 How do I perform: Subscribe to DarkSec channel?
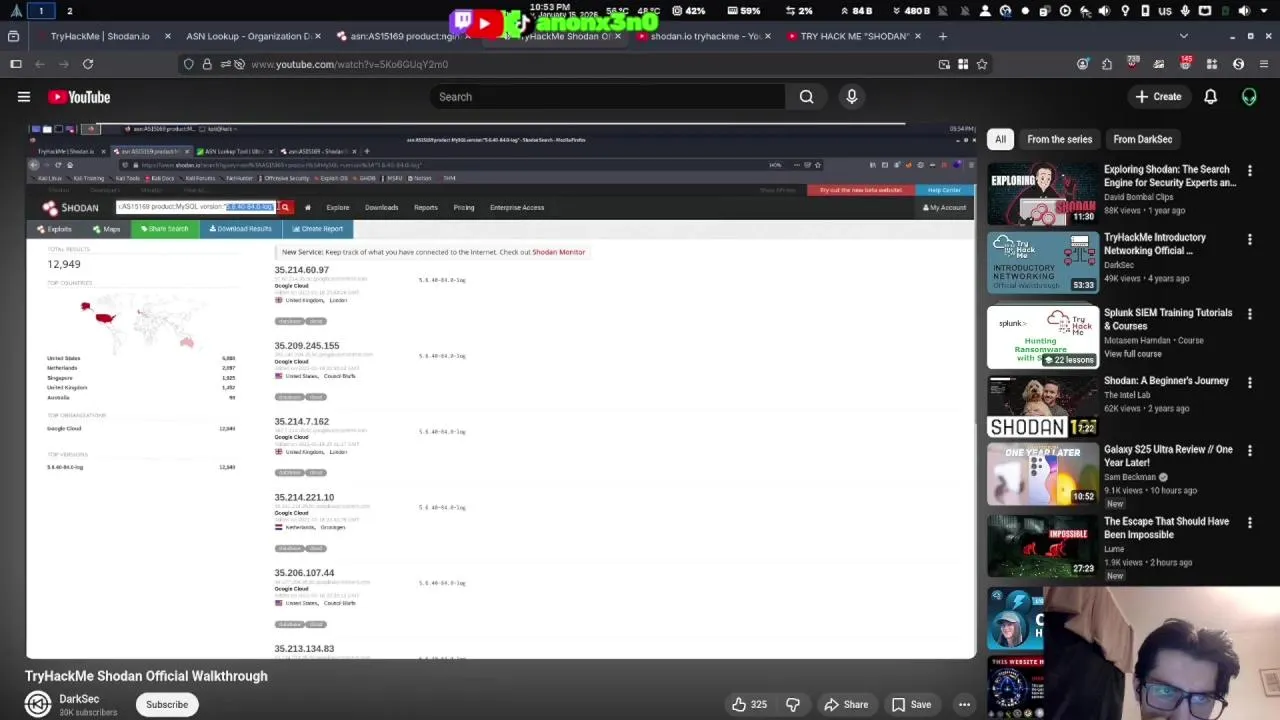[167, 704]
